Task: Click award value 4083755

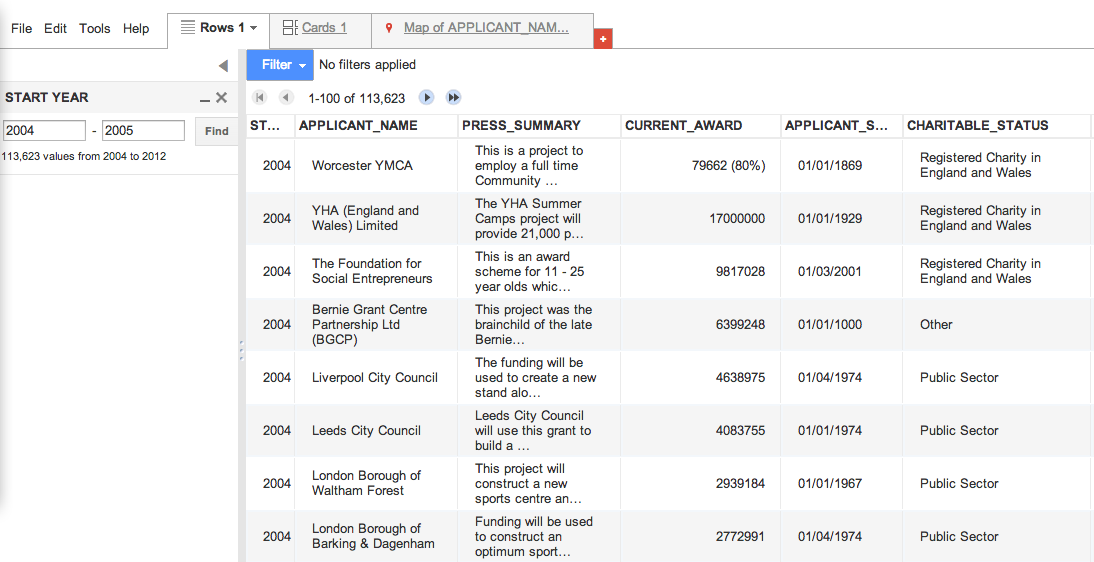Action: click(740, 431)
